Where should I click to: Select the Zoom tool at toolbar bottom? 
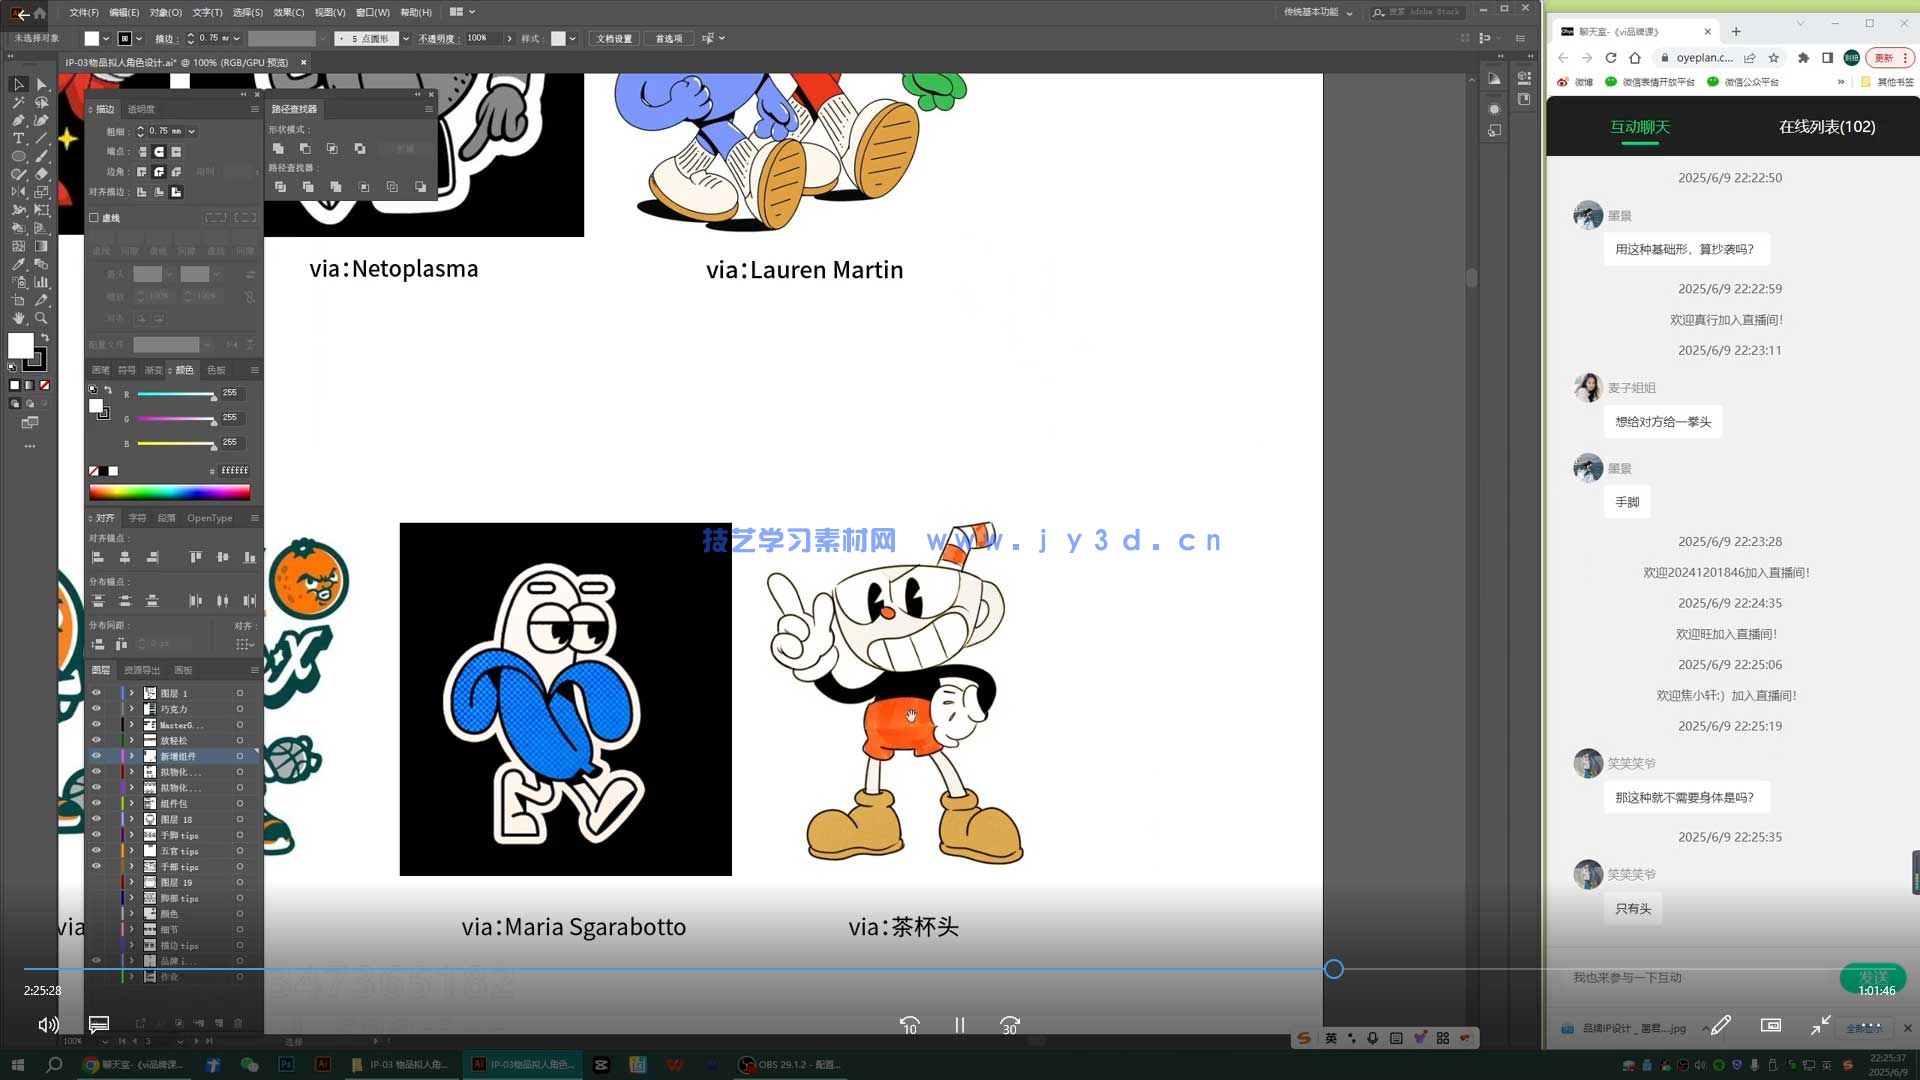click(x=40, y=318)
